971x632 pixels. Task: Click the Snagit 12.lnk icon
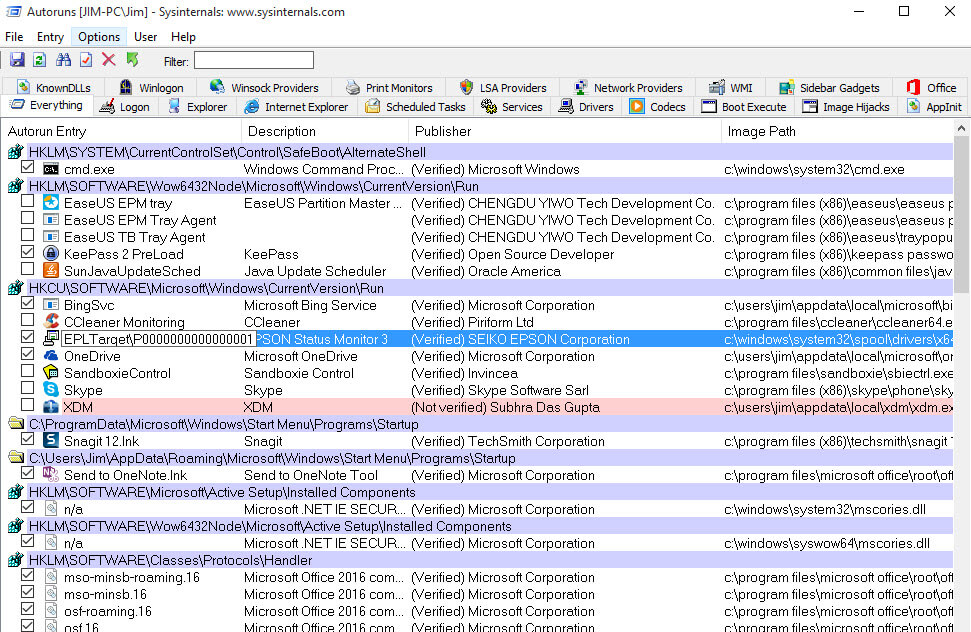[51, 440]
